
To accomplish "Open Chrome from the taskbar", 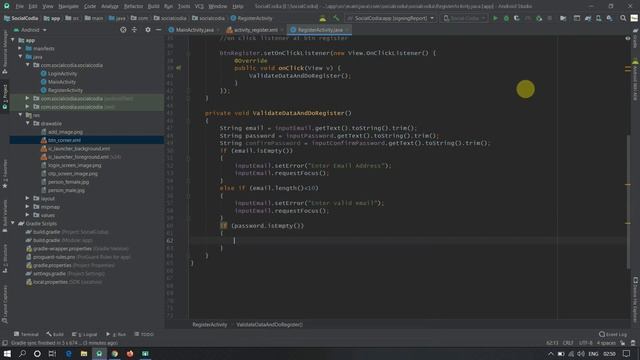I will [115, 353].
